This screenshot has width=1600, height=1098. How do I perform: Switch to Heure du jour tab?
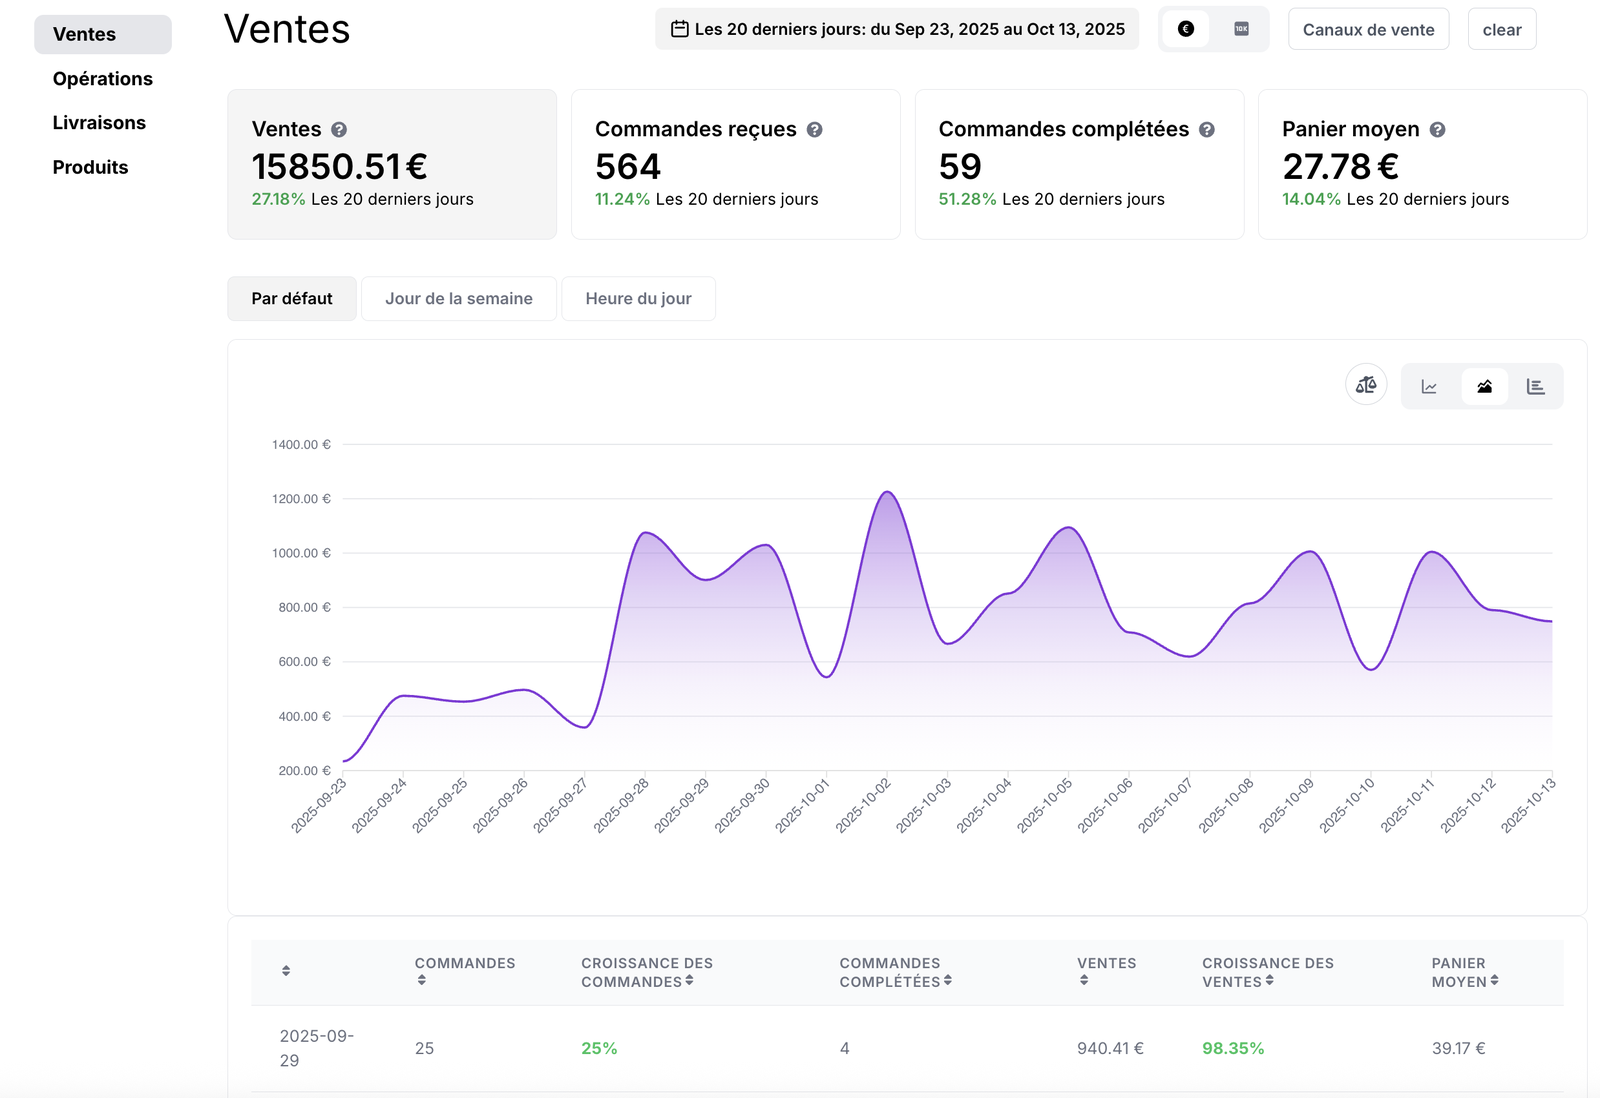639,298
